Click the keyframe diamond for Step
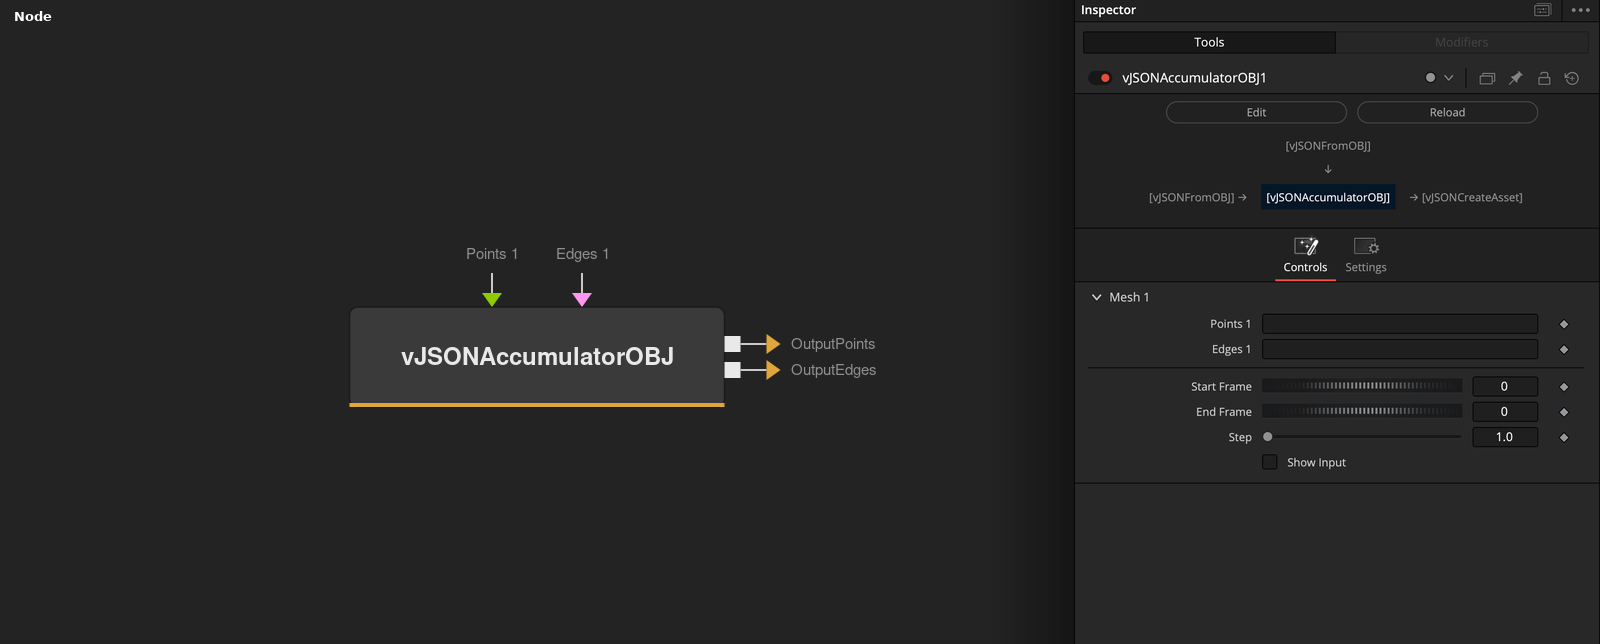1600x644 pixels. [1564, 437]
